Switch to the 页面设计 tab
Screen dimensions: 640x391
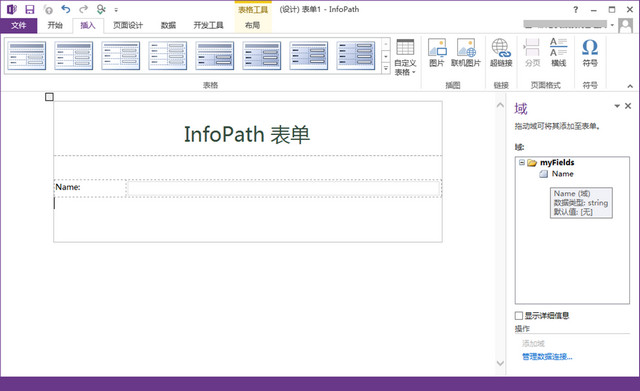point(128,25)
